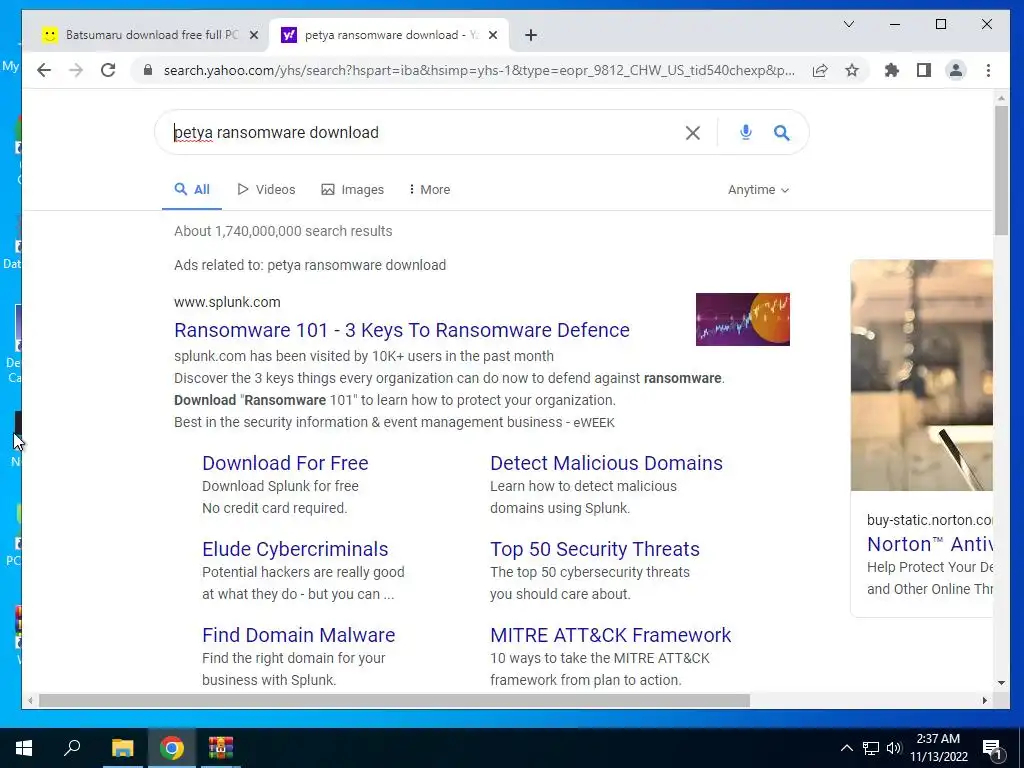Focus the browser address bar
The width and height of the screenshot is (1024, 768).
[x=479, y=70]
